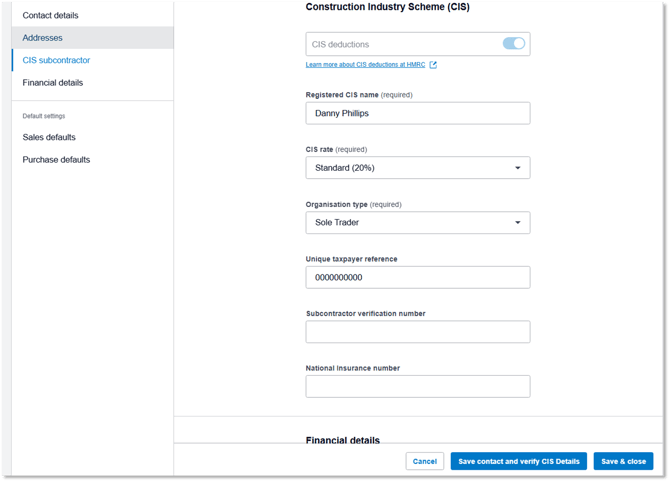The image size is (670, 482).
Task: Click the Organisation type dropdown arrow
Action: [517, 223]
